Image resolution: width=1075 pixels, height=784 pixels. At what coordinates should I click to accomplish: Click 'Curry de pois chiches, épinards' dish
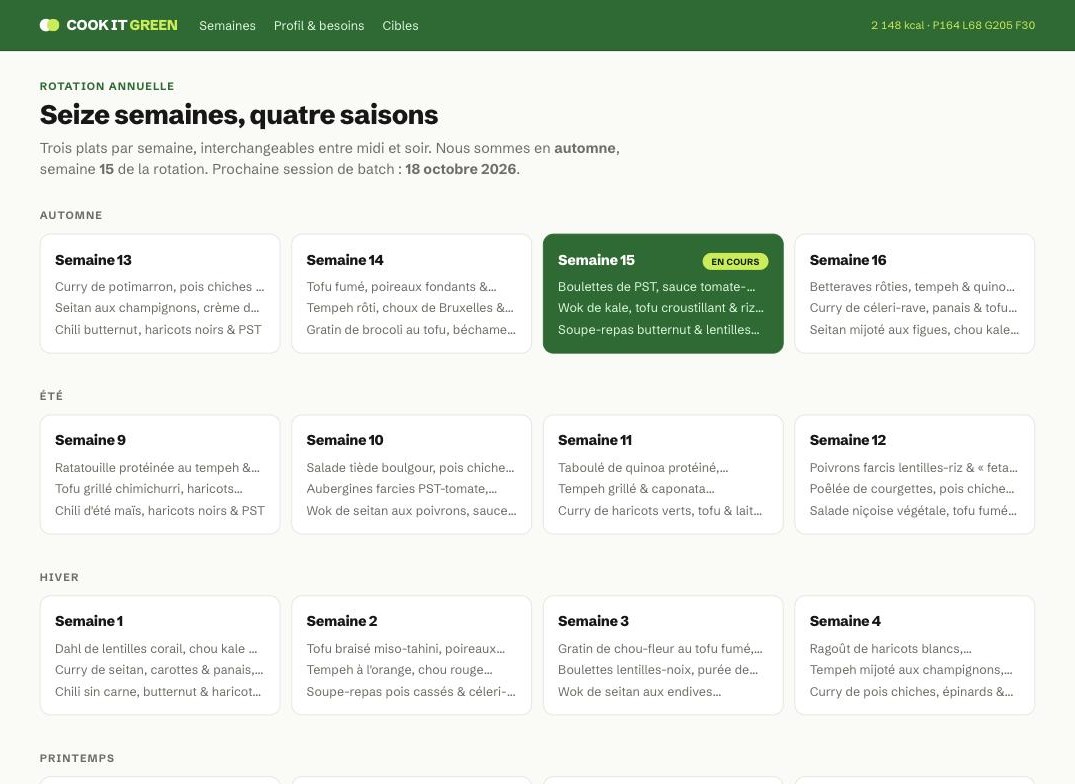pos(911,691)
